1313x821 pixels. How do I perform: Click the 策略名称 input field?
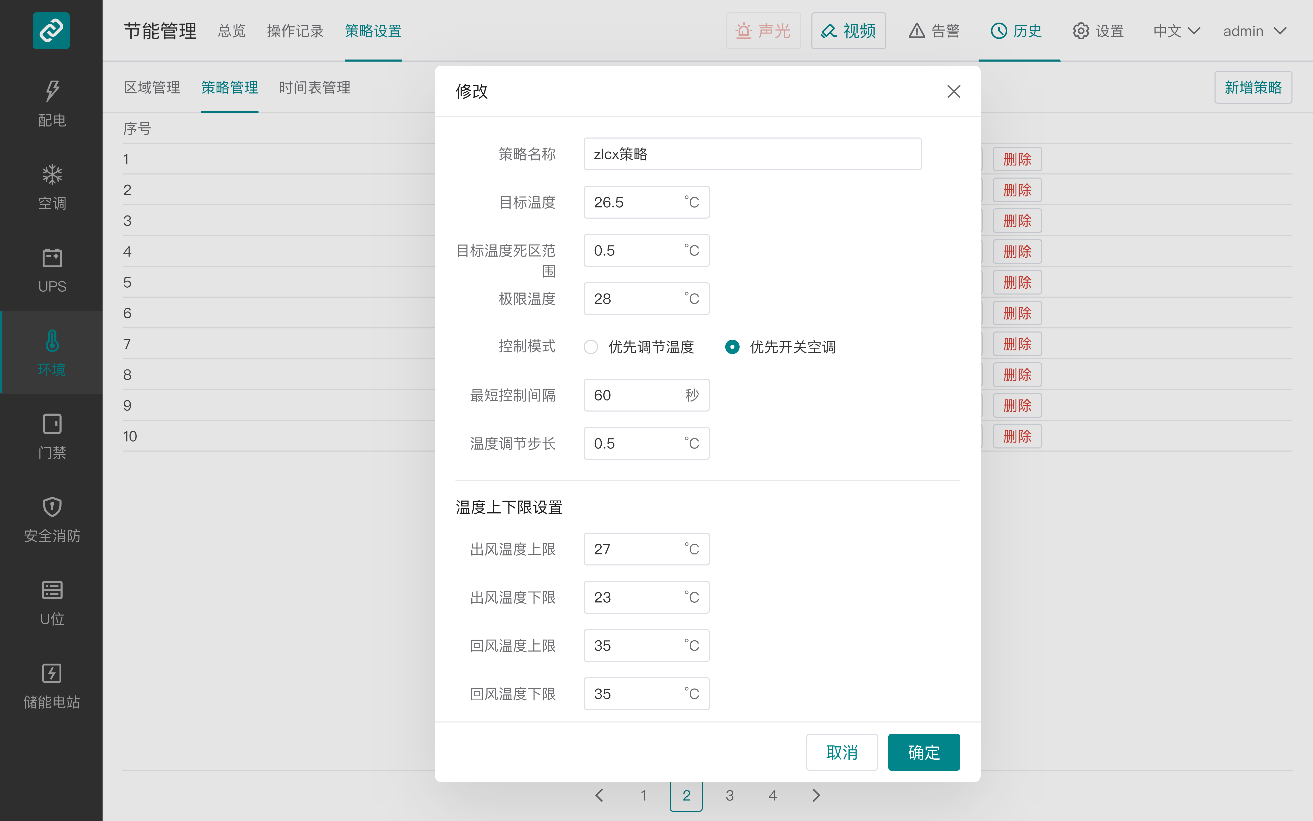pyautogui.click(x=752, y=154)
